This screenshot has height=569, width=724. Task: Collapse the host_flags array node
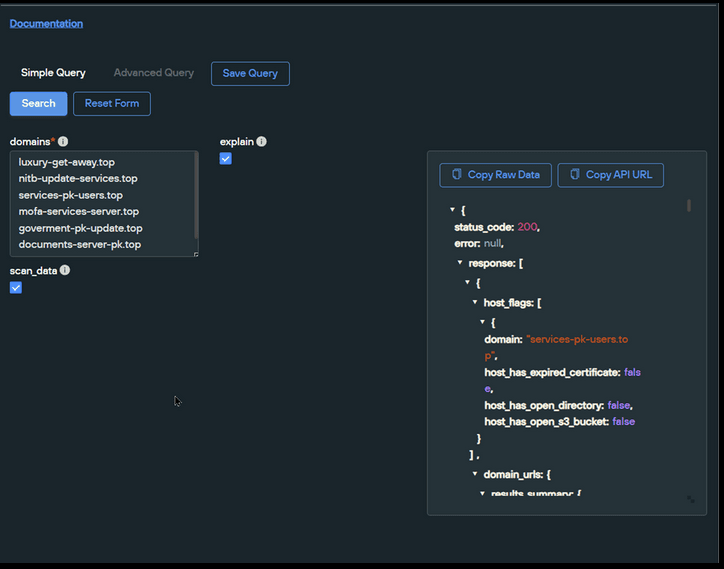pyautogui.click(x=474, y=302)
